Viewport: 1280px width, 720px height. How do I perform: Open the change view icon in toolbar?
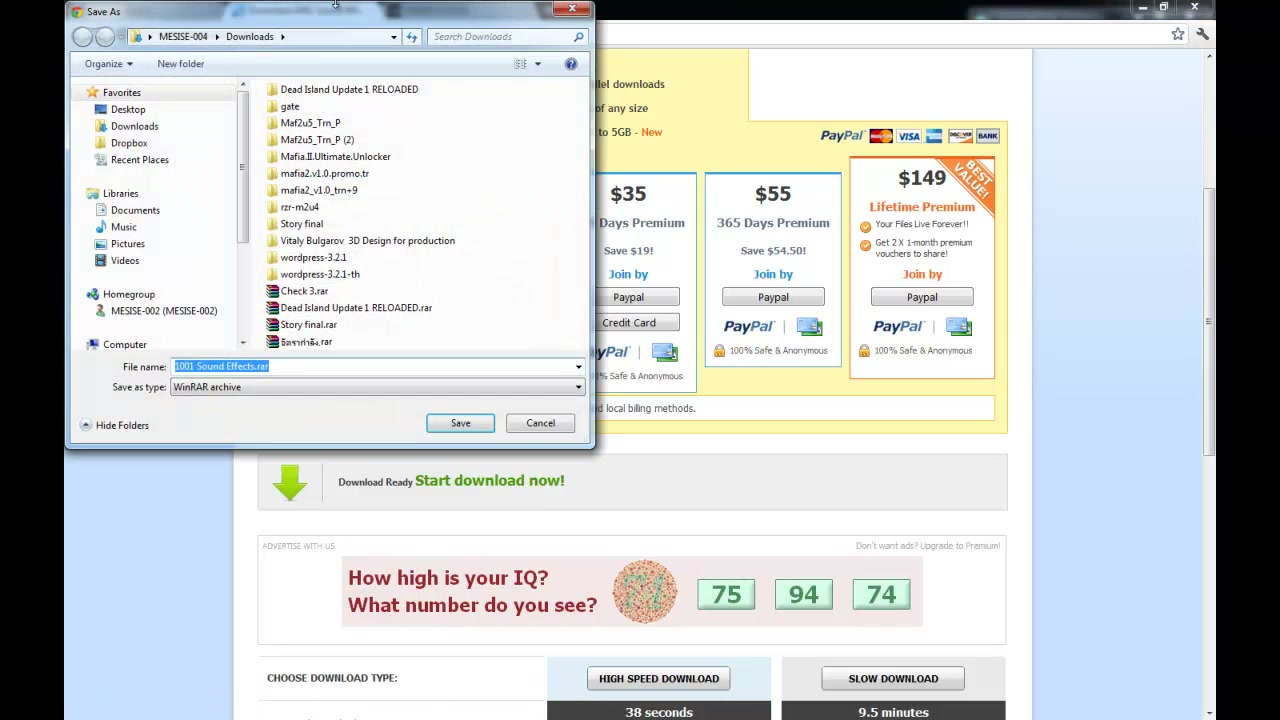520,64
